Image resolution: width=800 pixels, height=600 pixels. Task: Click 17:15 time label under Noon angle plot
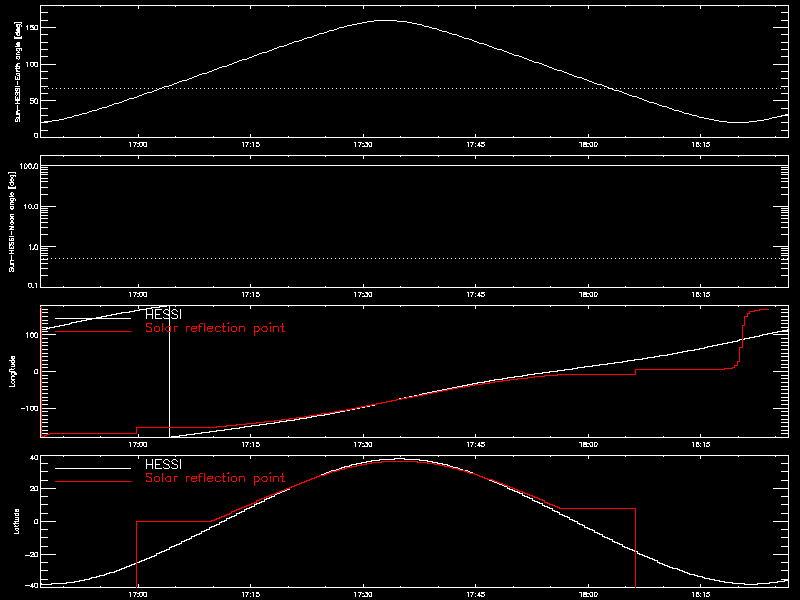tap(251, 295)
